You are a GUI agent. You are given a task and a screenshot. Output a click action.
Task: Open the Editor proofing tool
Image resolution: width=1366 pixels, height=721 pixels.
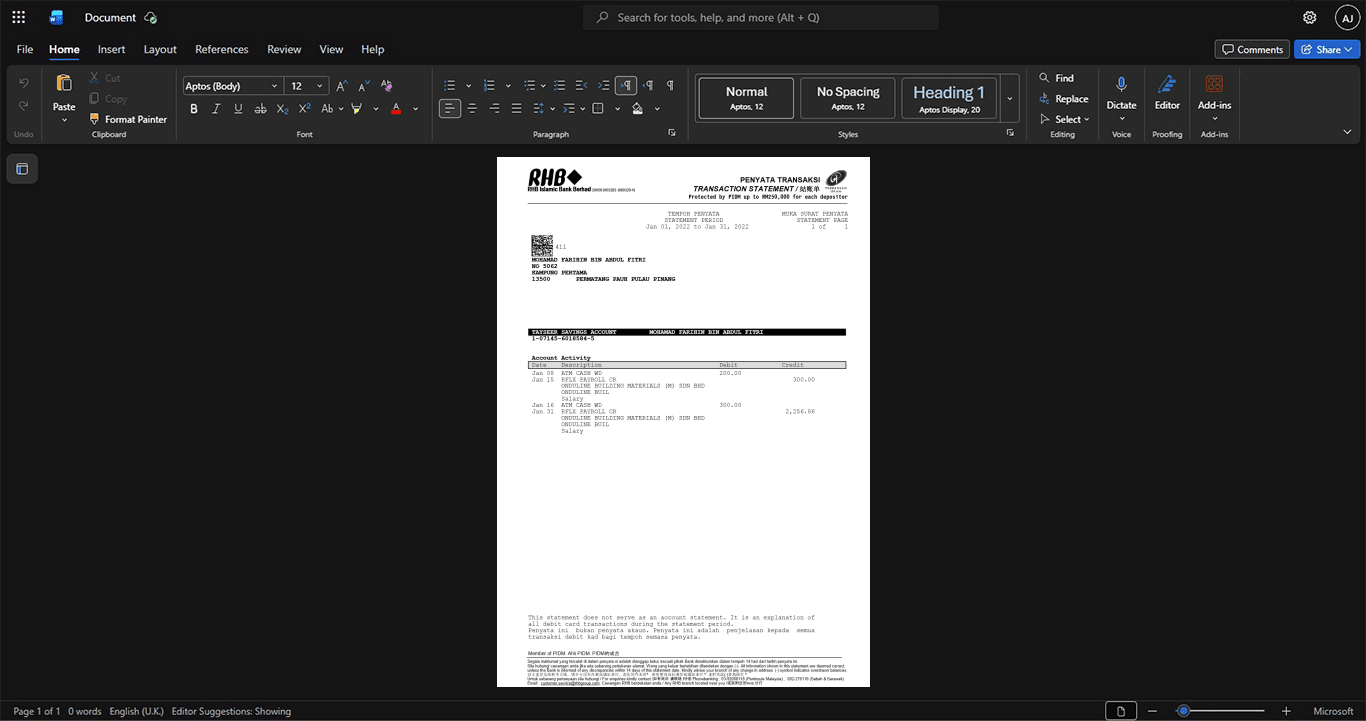(1167, 92)
